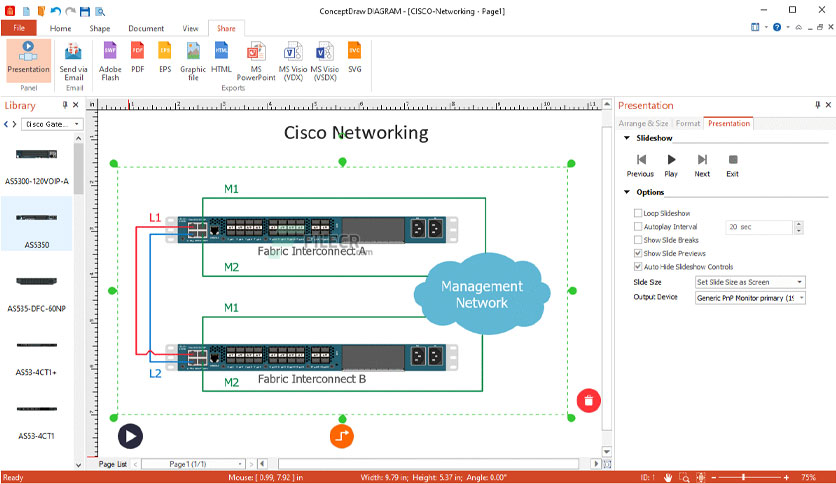Screen dimensions: 836x484
Task: Click Exit slideshow button
Action: click(x=733, y=166)
